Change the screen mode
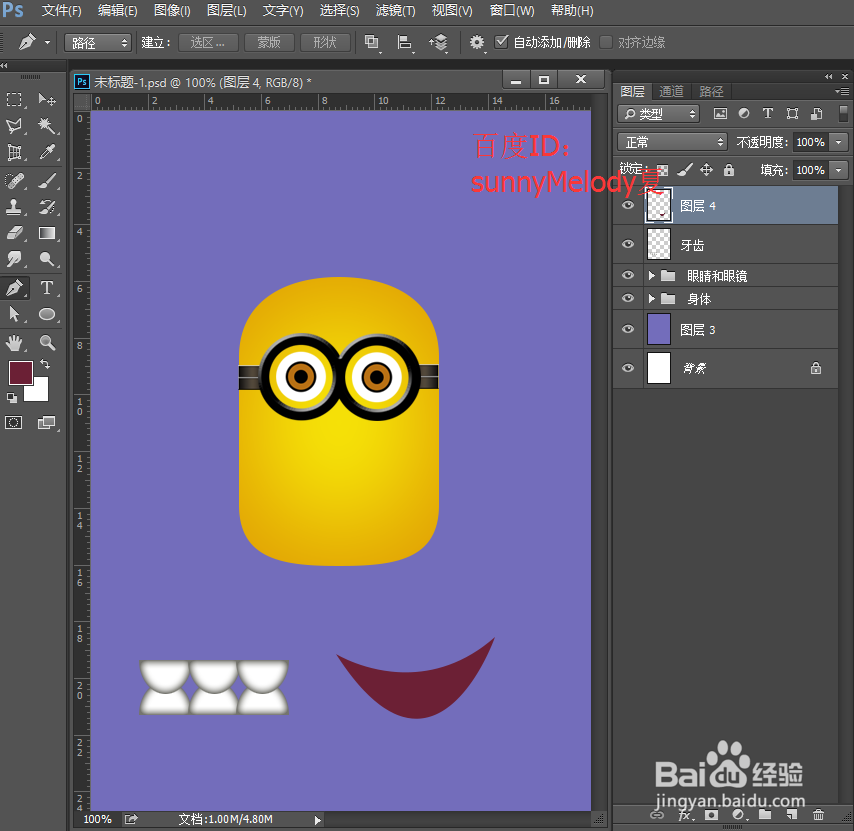Screen dimensions: 854x831 click(47, 423)
